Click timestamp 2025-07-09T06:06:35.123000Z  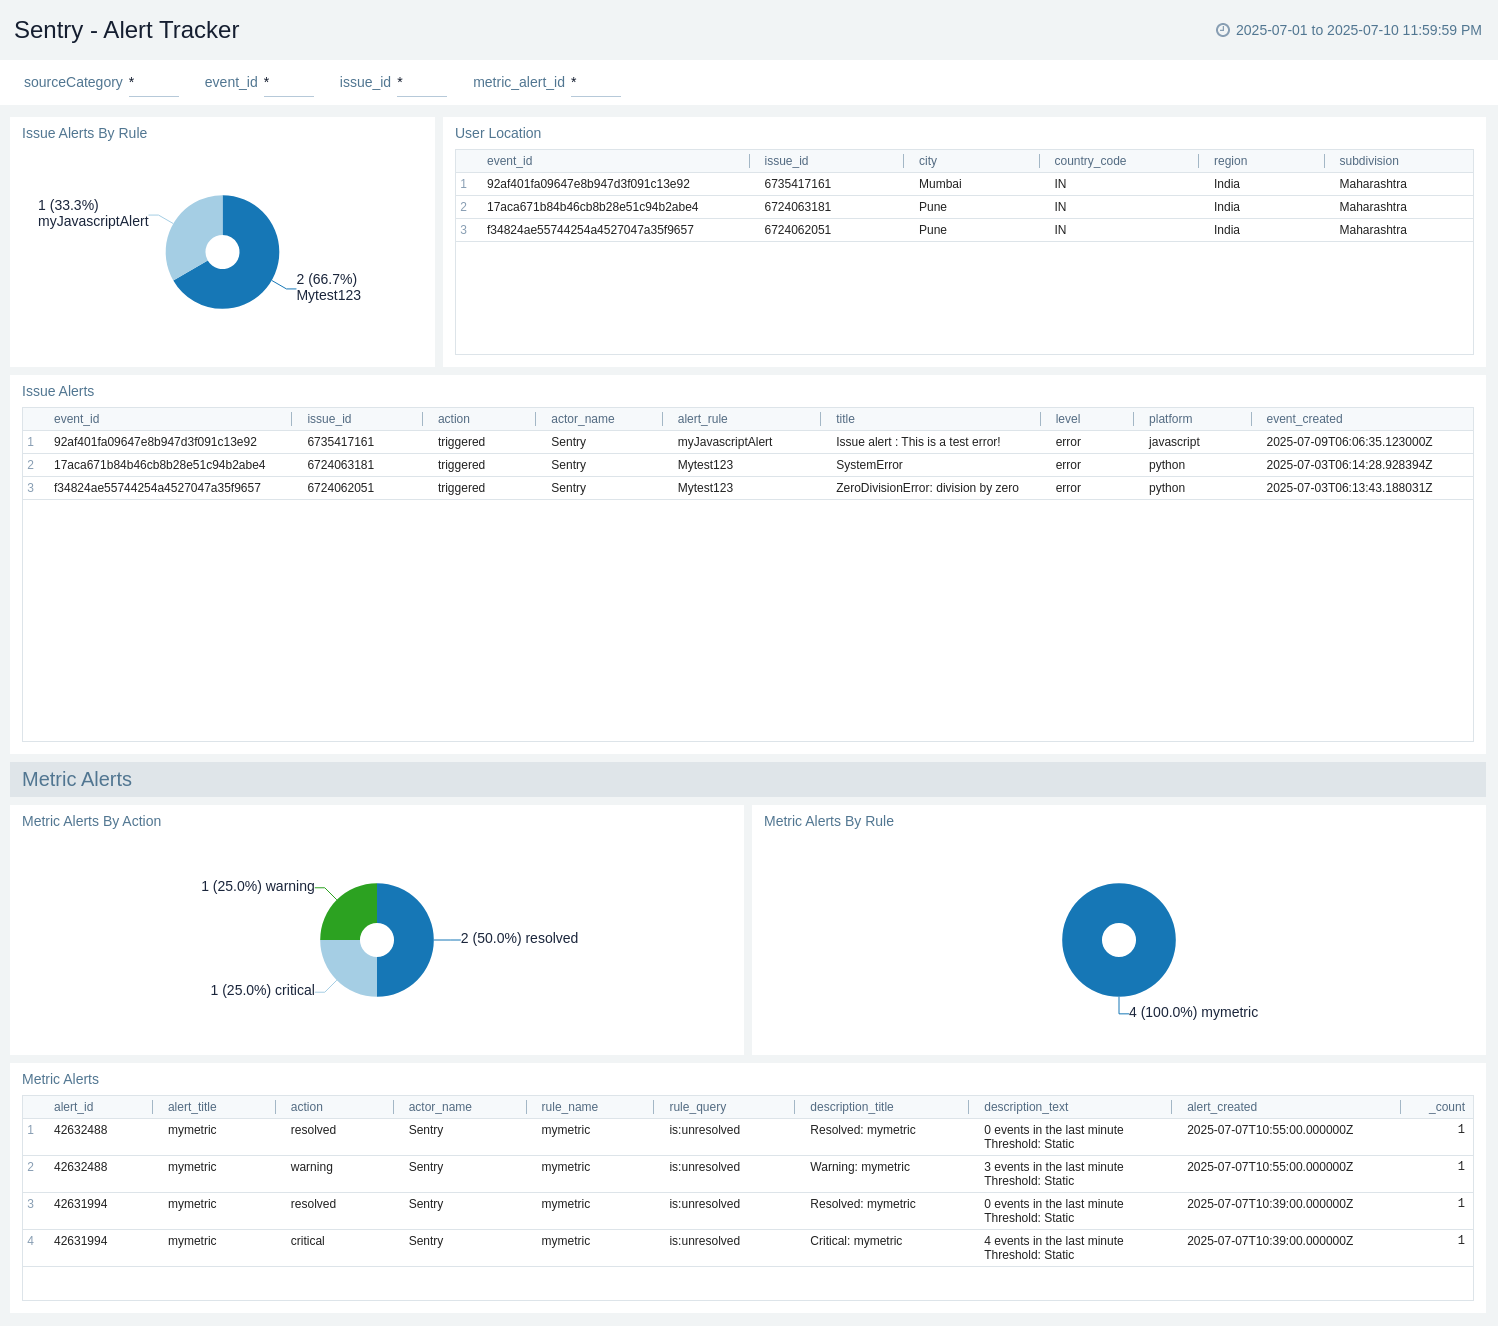point(1349,442)
